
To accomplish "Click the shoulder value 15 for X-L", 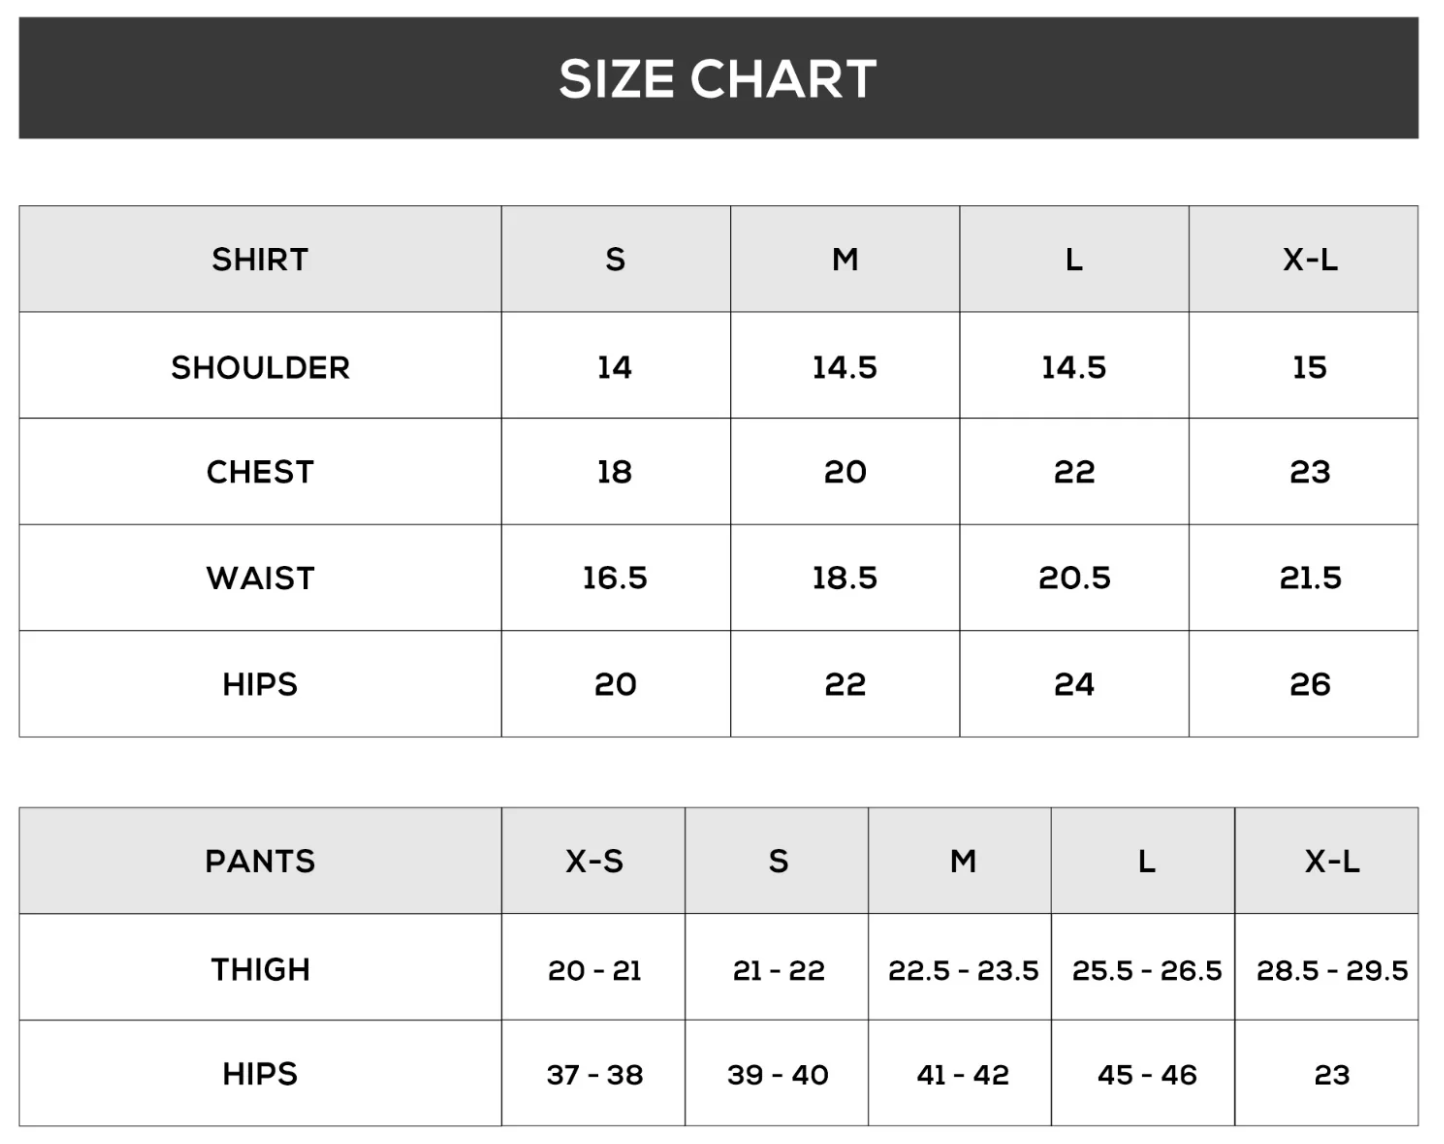I will click(x=1309, y=367).
